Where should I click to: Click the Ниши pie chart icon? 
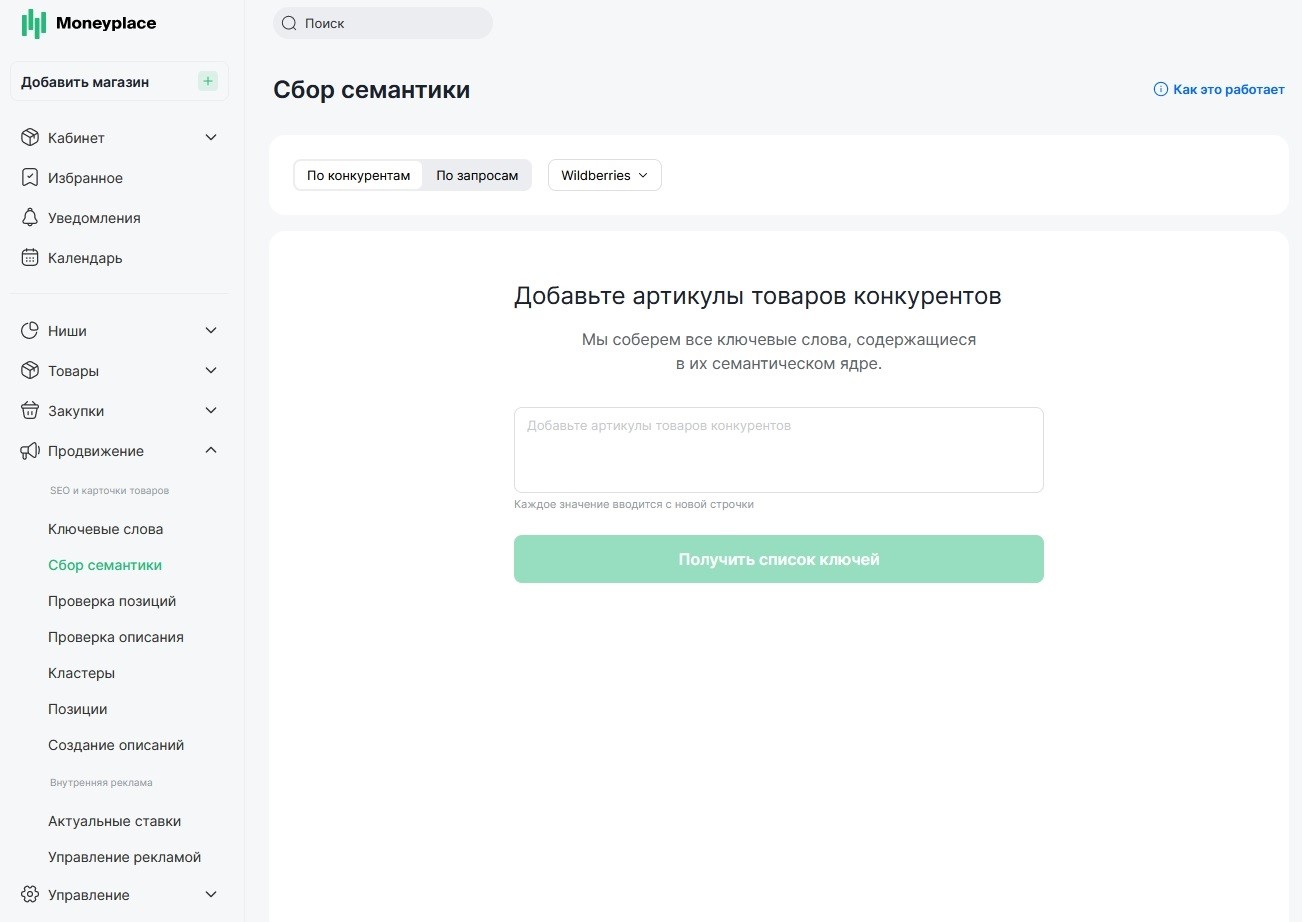[x=30, y=331]
